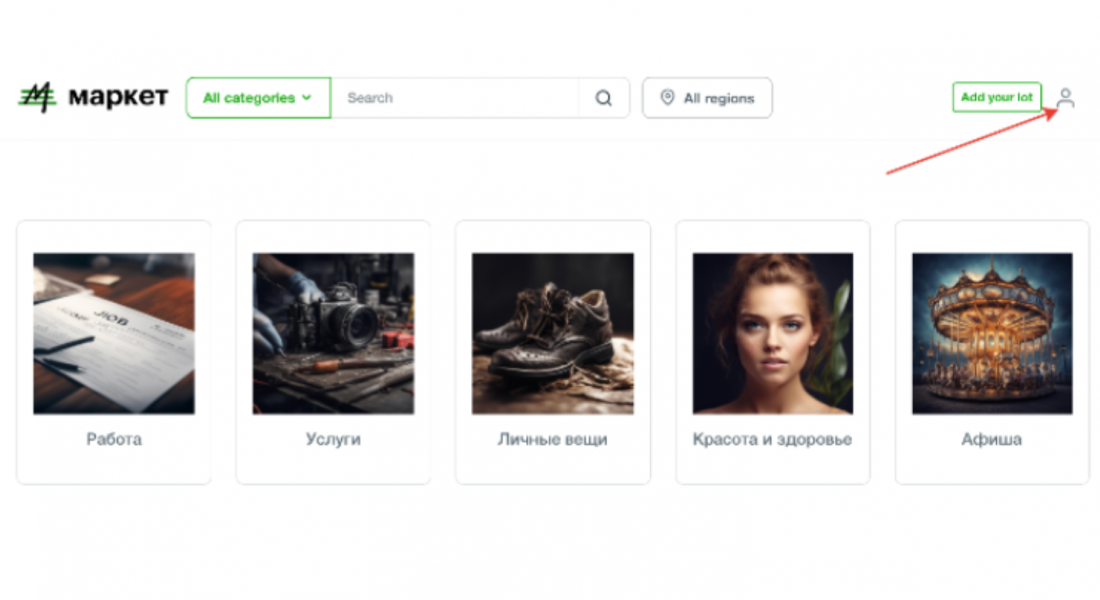Open the Работа category card
This screenshot has width=1100, height=600.
point(114,352)
